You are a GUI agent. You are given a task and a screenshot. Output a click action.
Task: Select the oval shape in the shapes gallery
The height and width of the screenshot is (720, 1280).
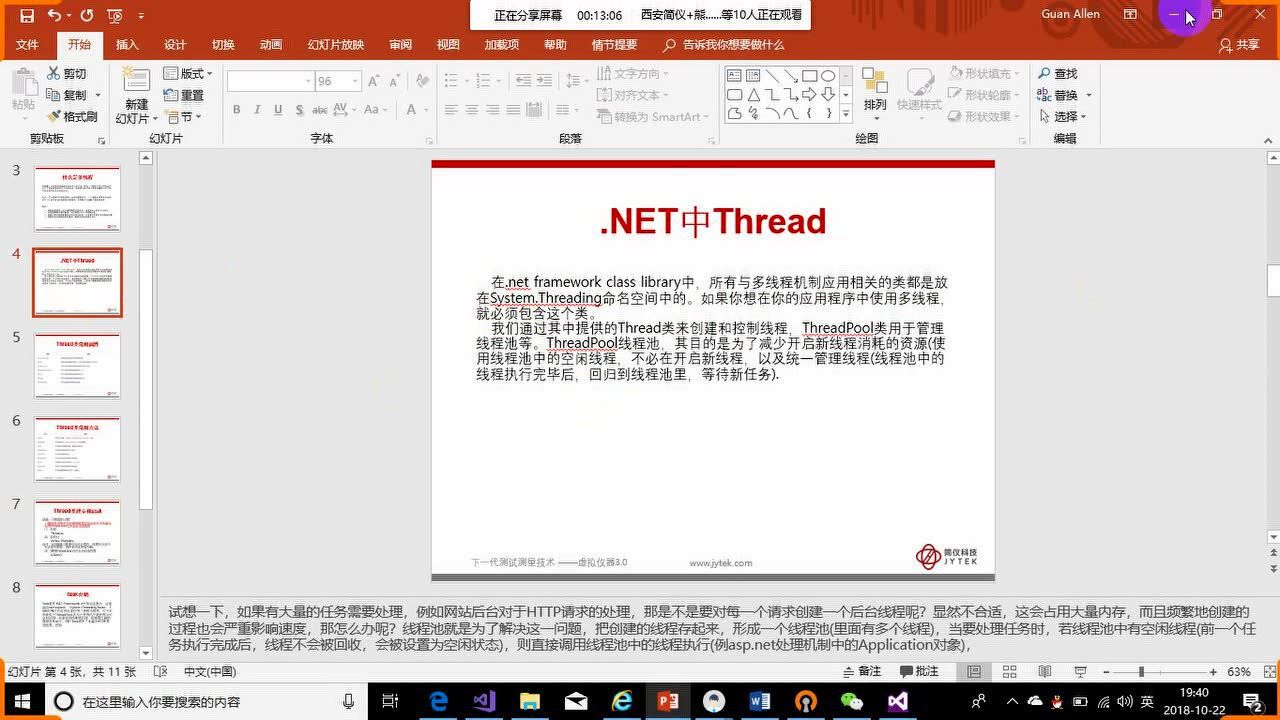pos(828,76)
